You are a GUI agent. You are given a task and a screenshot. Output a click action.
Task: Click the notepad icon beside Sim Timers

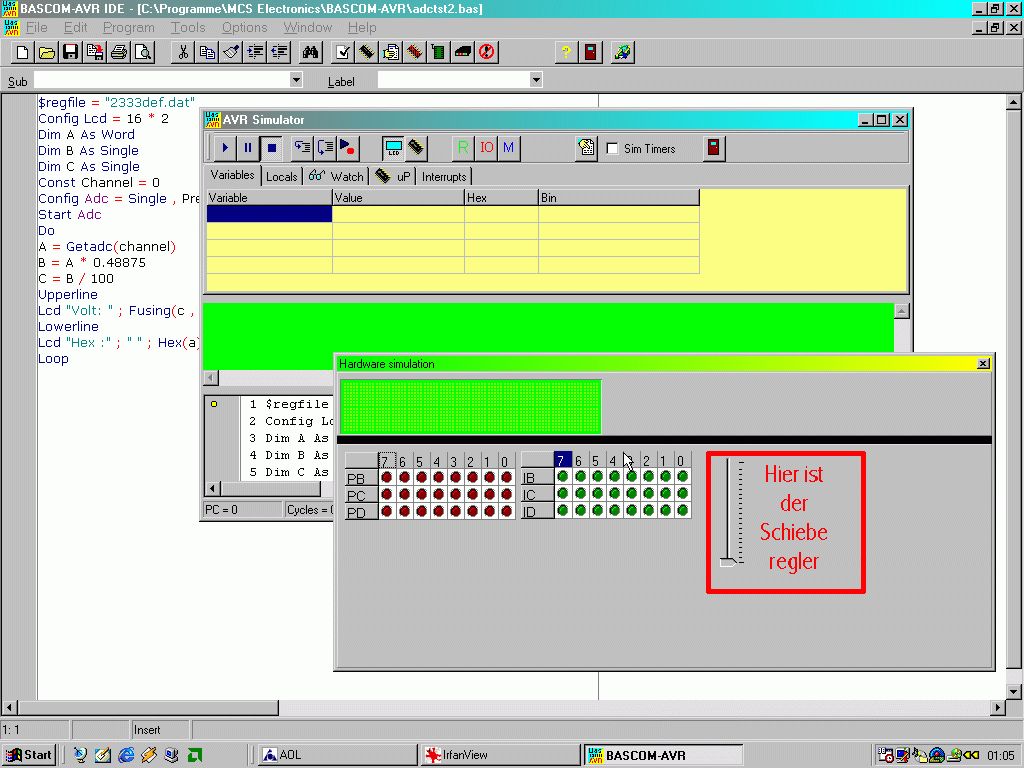point(586,148)
